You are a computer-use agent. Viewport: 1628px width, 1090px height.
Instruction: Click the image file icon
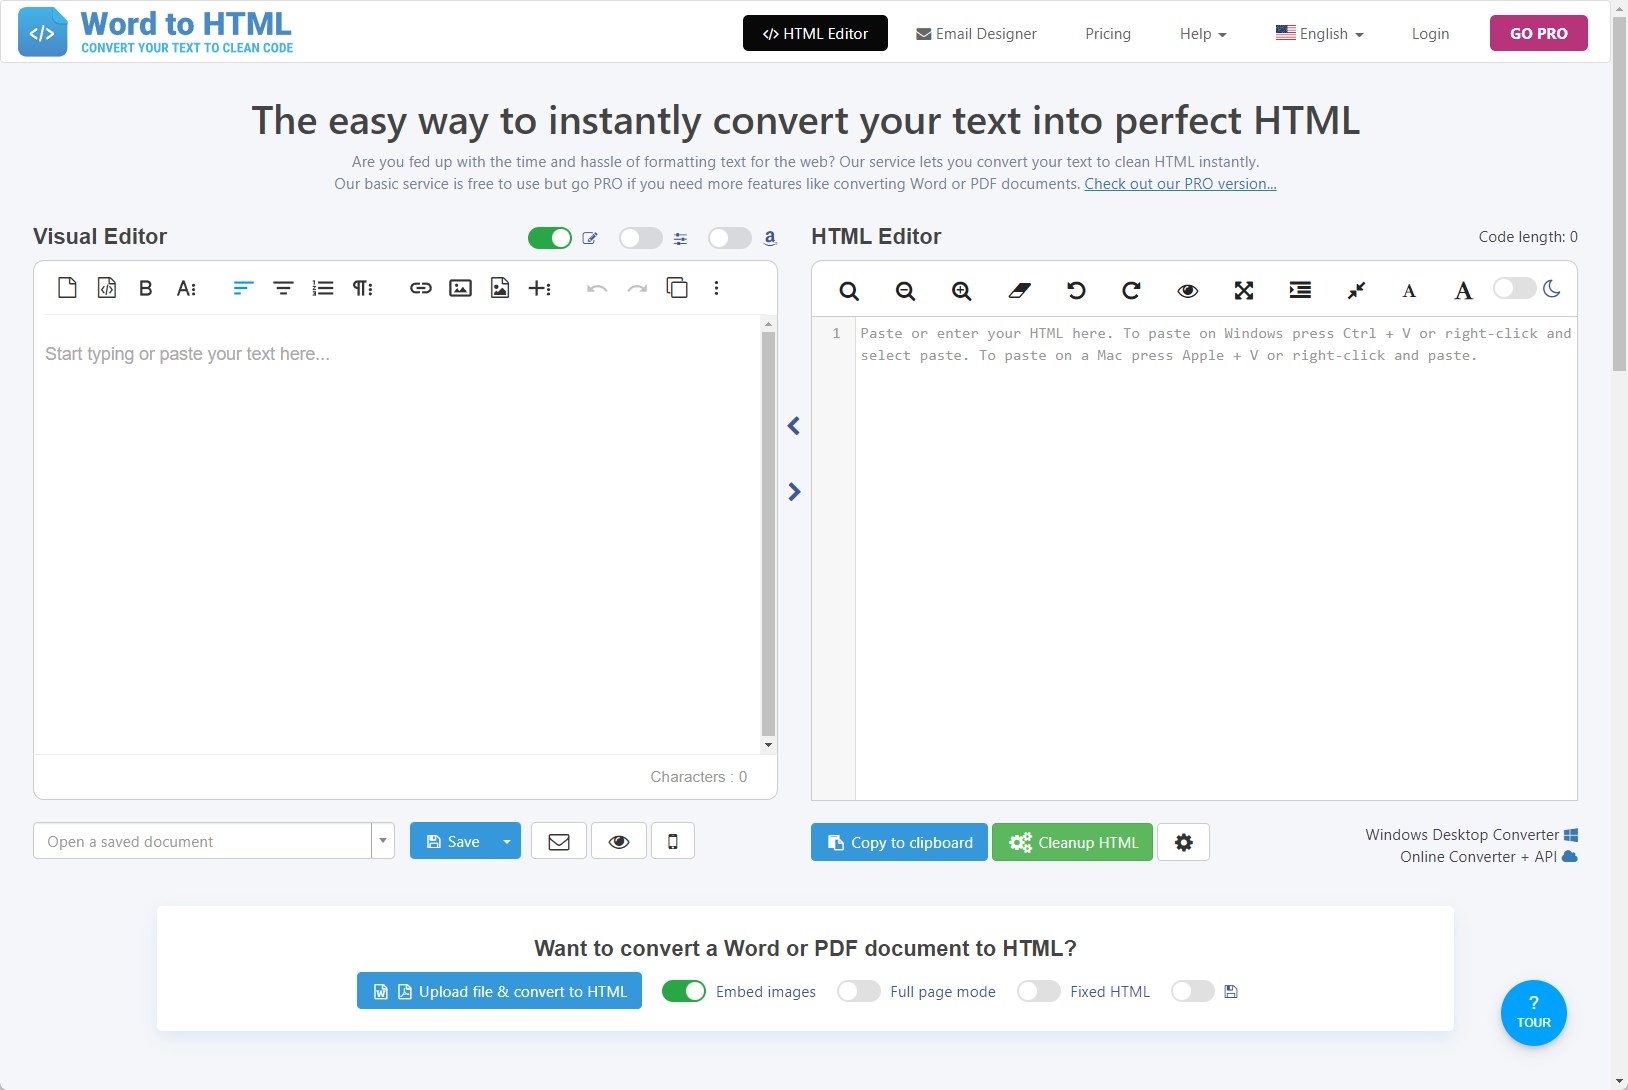pos(500,288)
